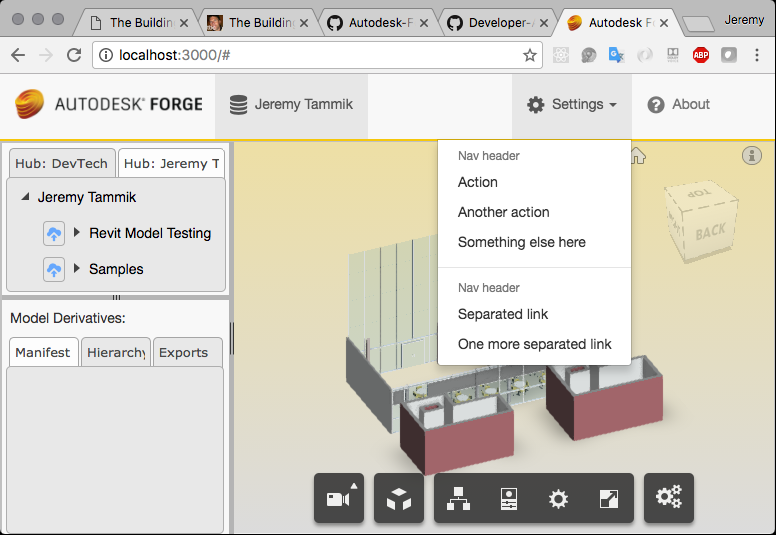The height and width of the screenshot is (535, 776).
Task: Expand the Revit Model Testing tree node
Action: 77,233
